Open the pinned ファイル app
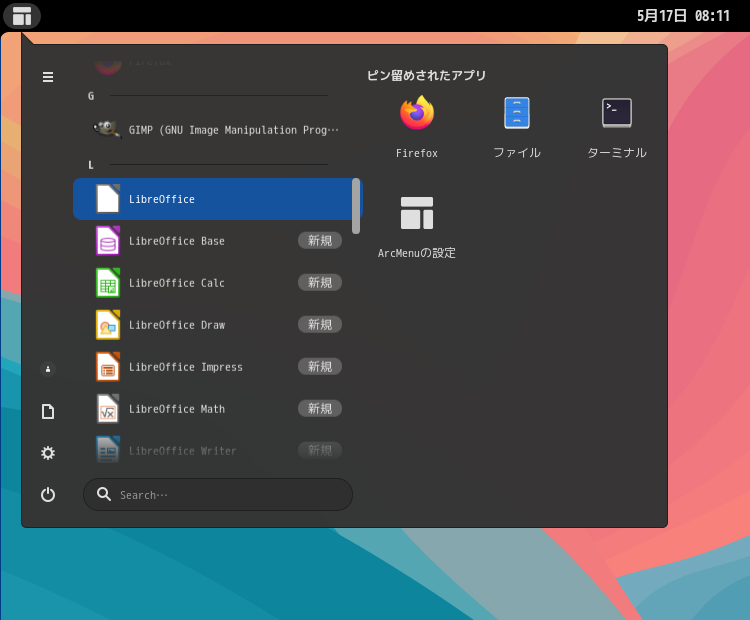Image resolution: width=750 pixels, height=620 pixels. 517,126
